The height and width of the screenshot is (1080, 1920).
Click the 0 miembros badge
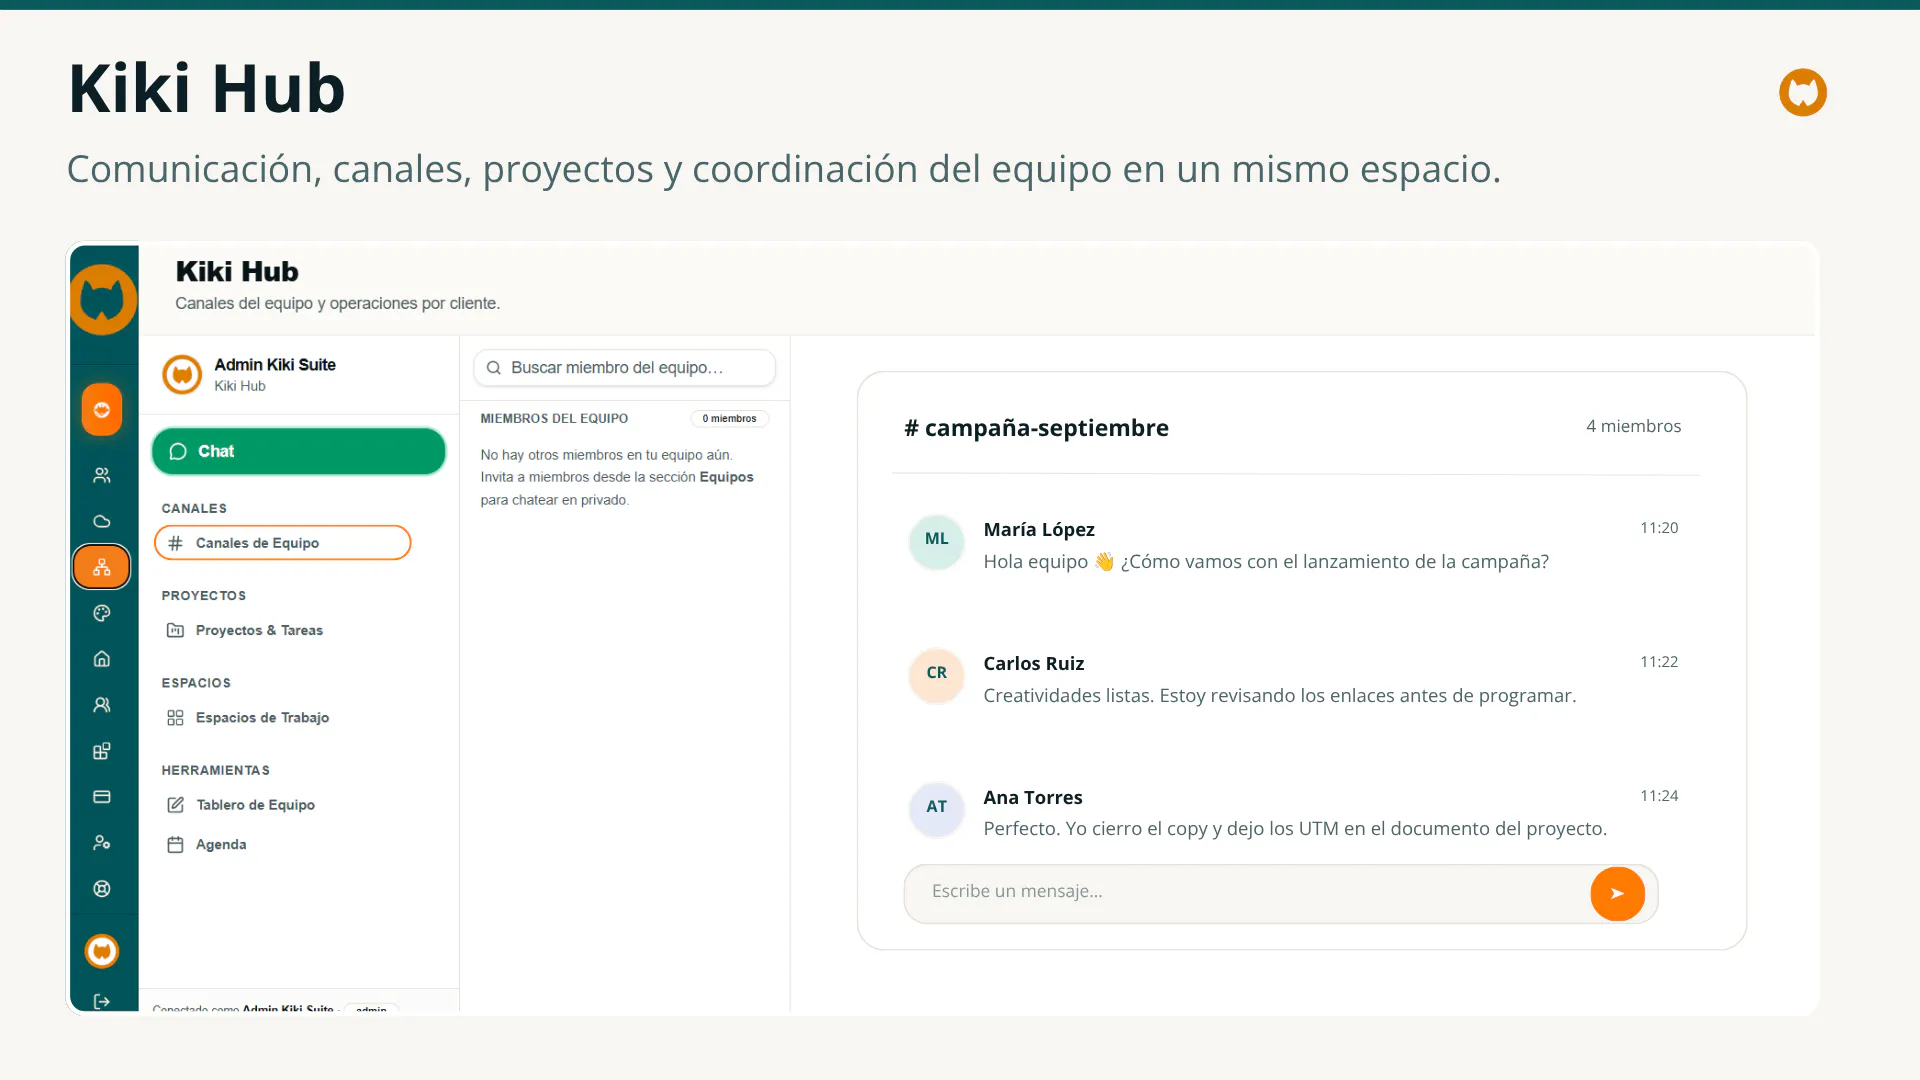click(x=729, y=419)
